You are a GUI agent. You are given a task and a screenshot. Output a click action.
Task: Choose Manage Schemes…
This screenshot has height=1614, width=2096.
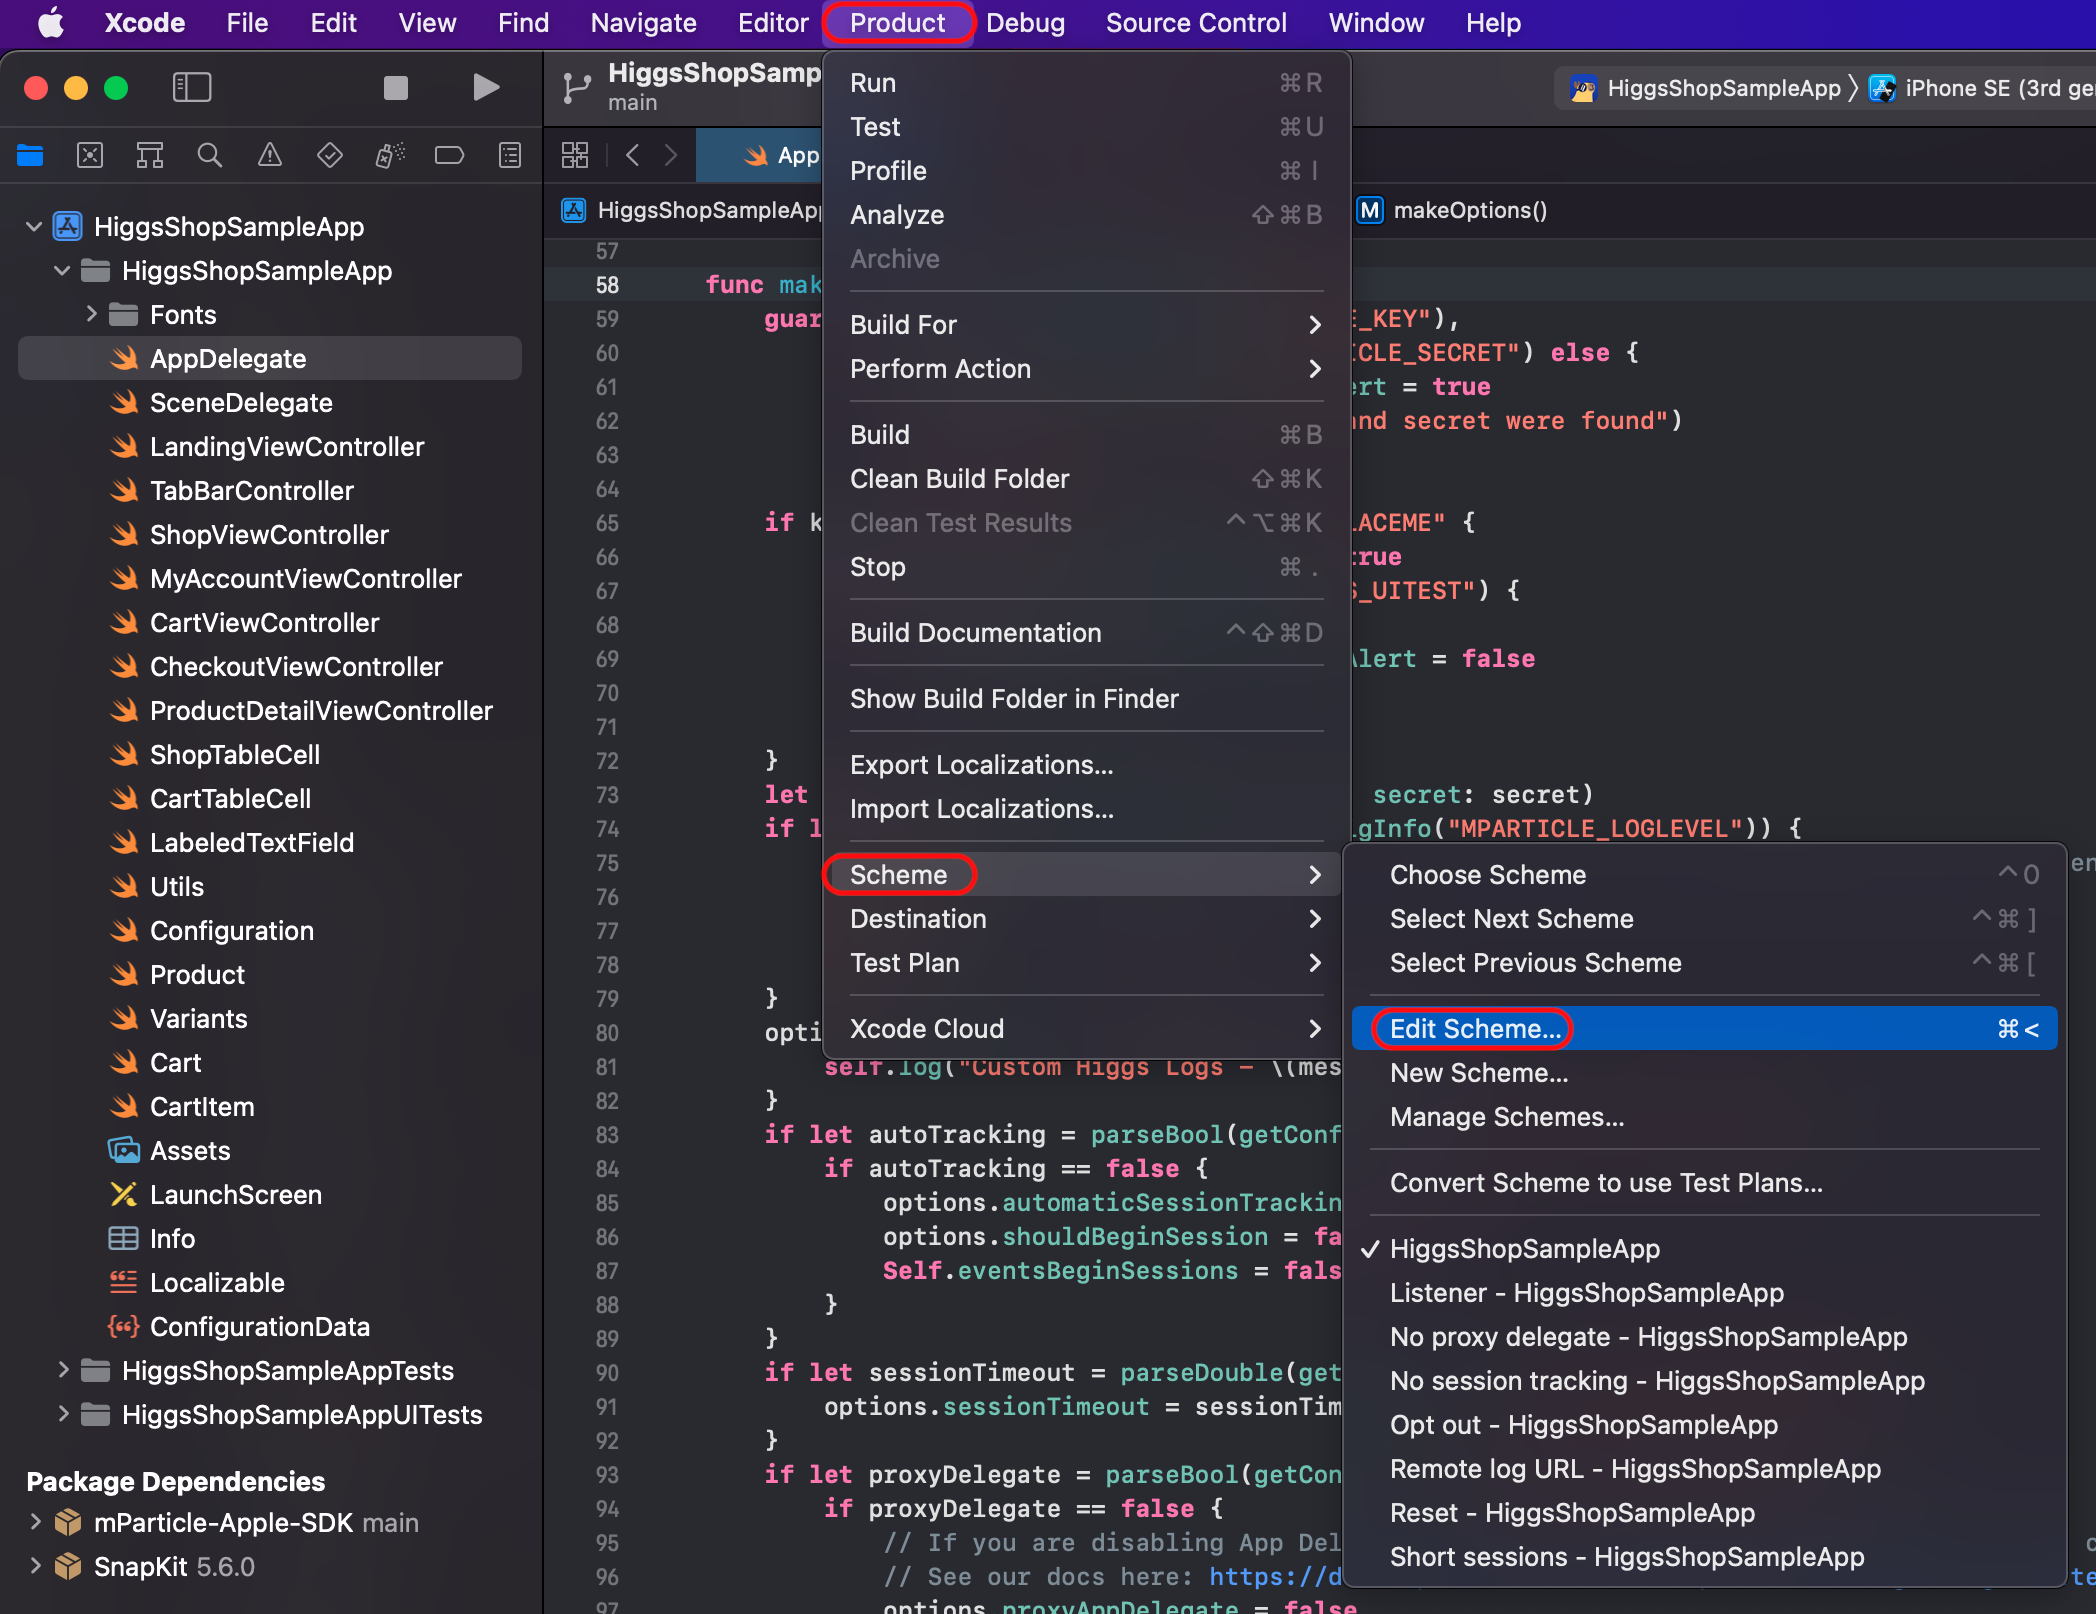(1704, 1117)
